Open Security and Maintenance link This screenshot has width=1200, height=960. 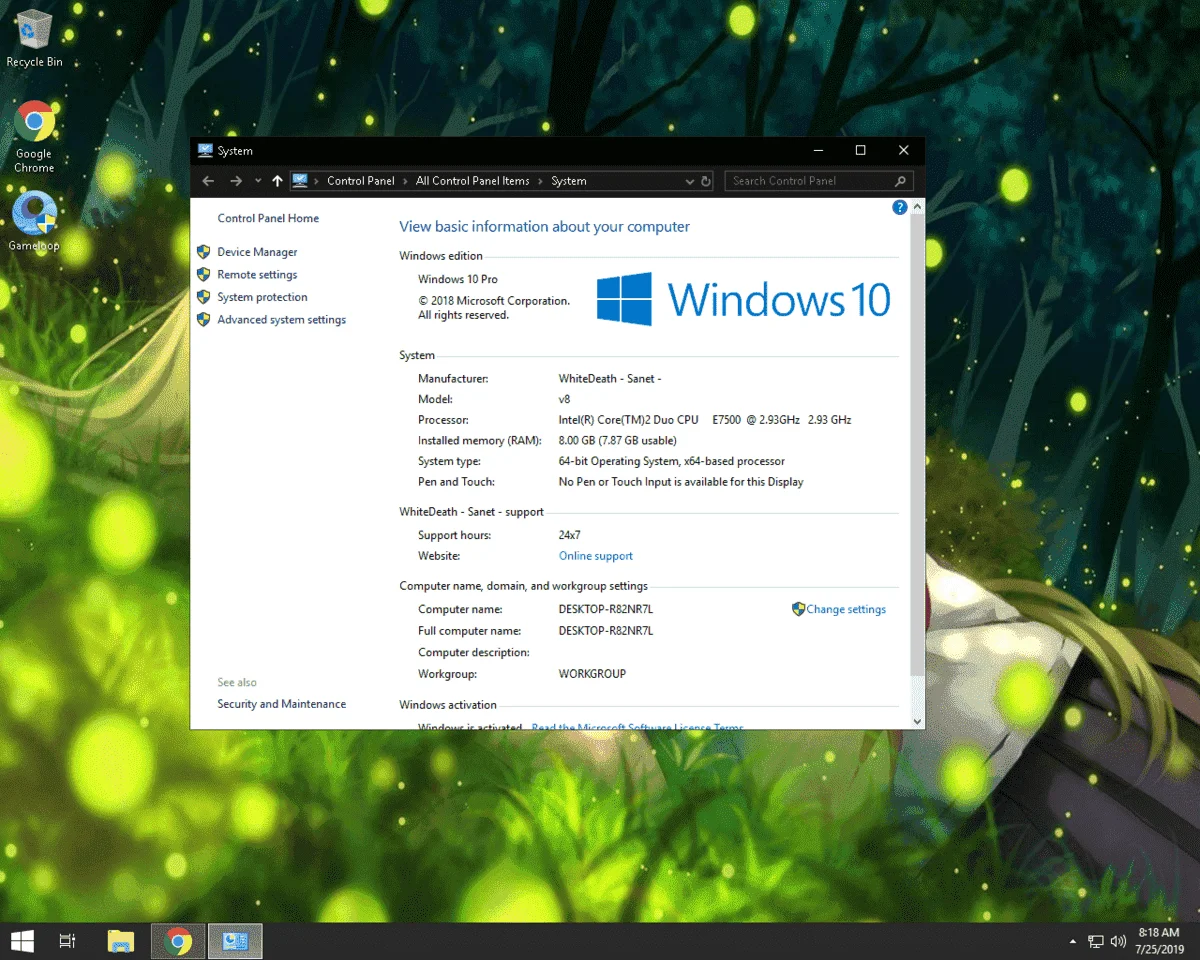(281, 704)
